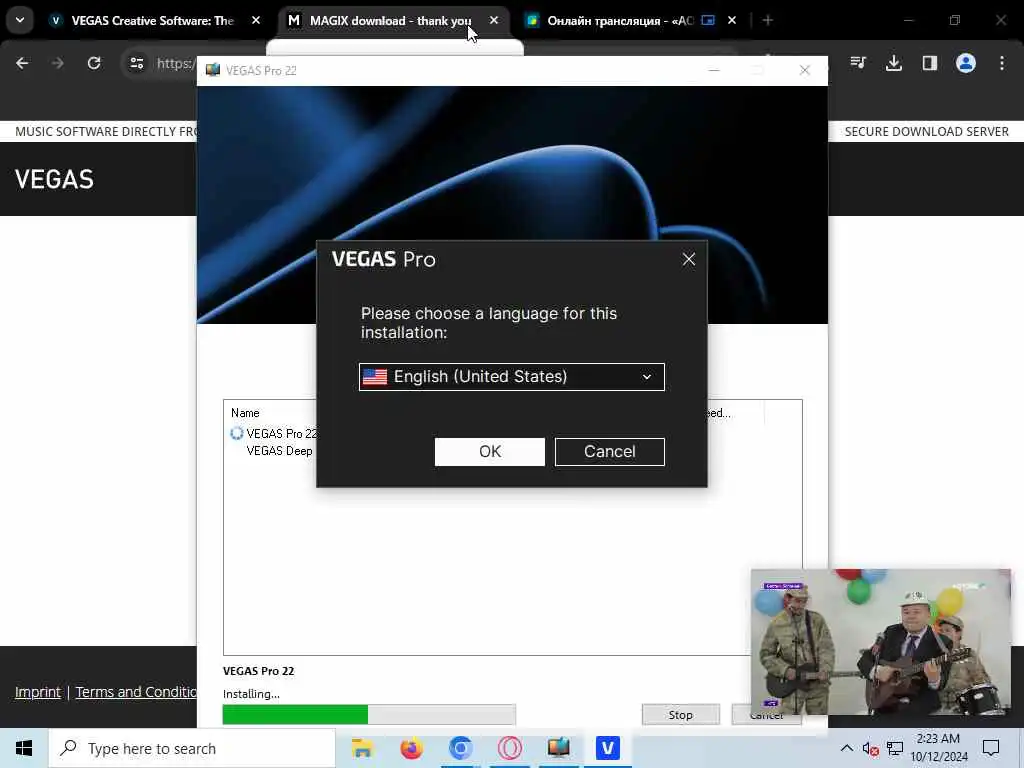The width and height of the screenshot is (1024, 768).
Task: Open the Terms and Conditions link
Action: coord(136,692)
